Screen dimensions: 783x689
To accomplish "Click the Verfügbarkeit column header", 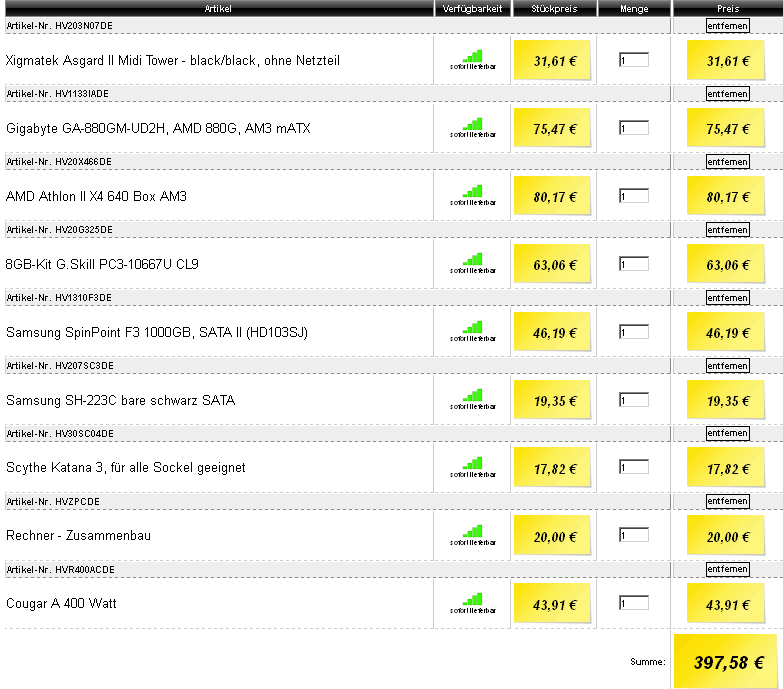I will point(472,8).
